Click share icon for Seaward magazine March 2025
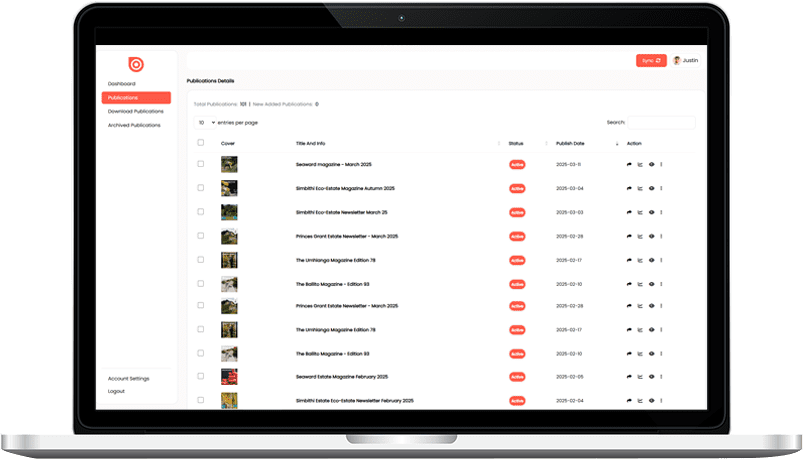This screenshot has height=459, width=803. pyautogui.click(x=630, y=164)
